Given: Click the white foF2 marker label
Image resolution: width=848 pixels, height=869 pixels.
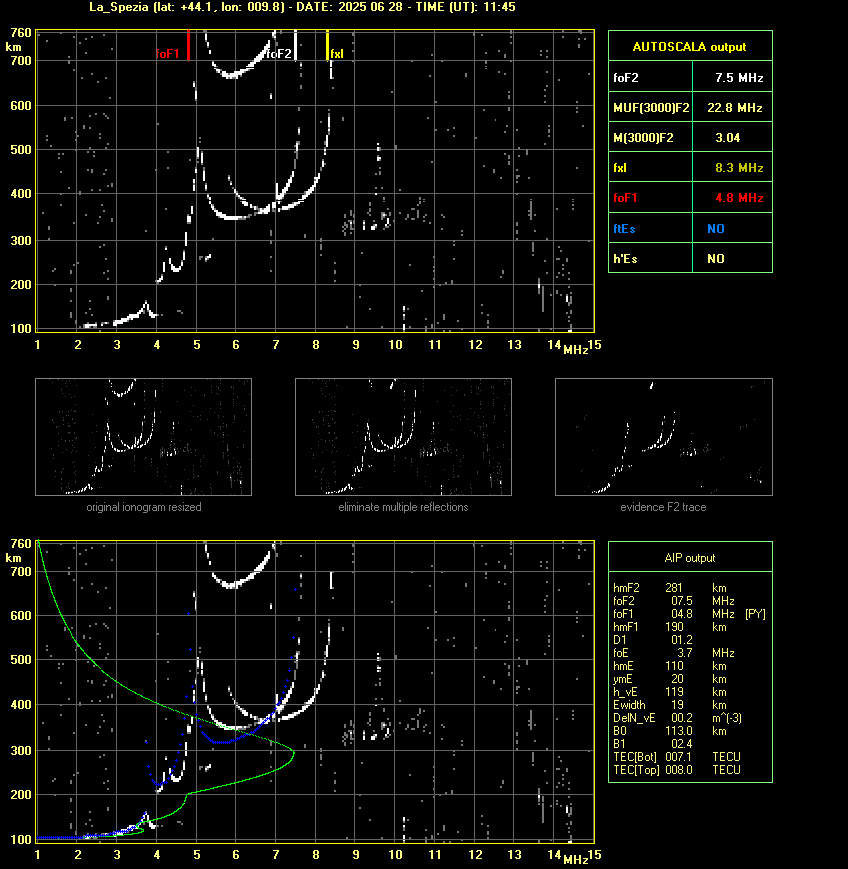Looking at the screenshot, I should point(279,54).
